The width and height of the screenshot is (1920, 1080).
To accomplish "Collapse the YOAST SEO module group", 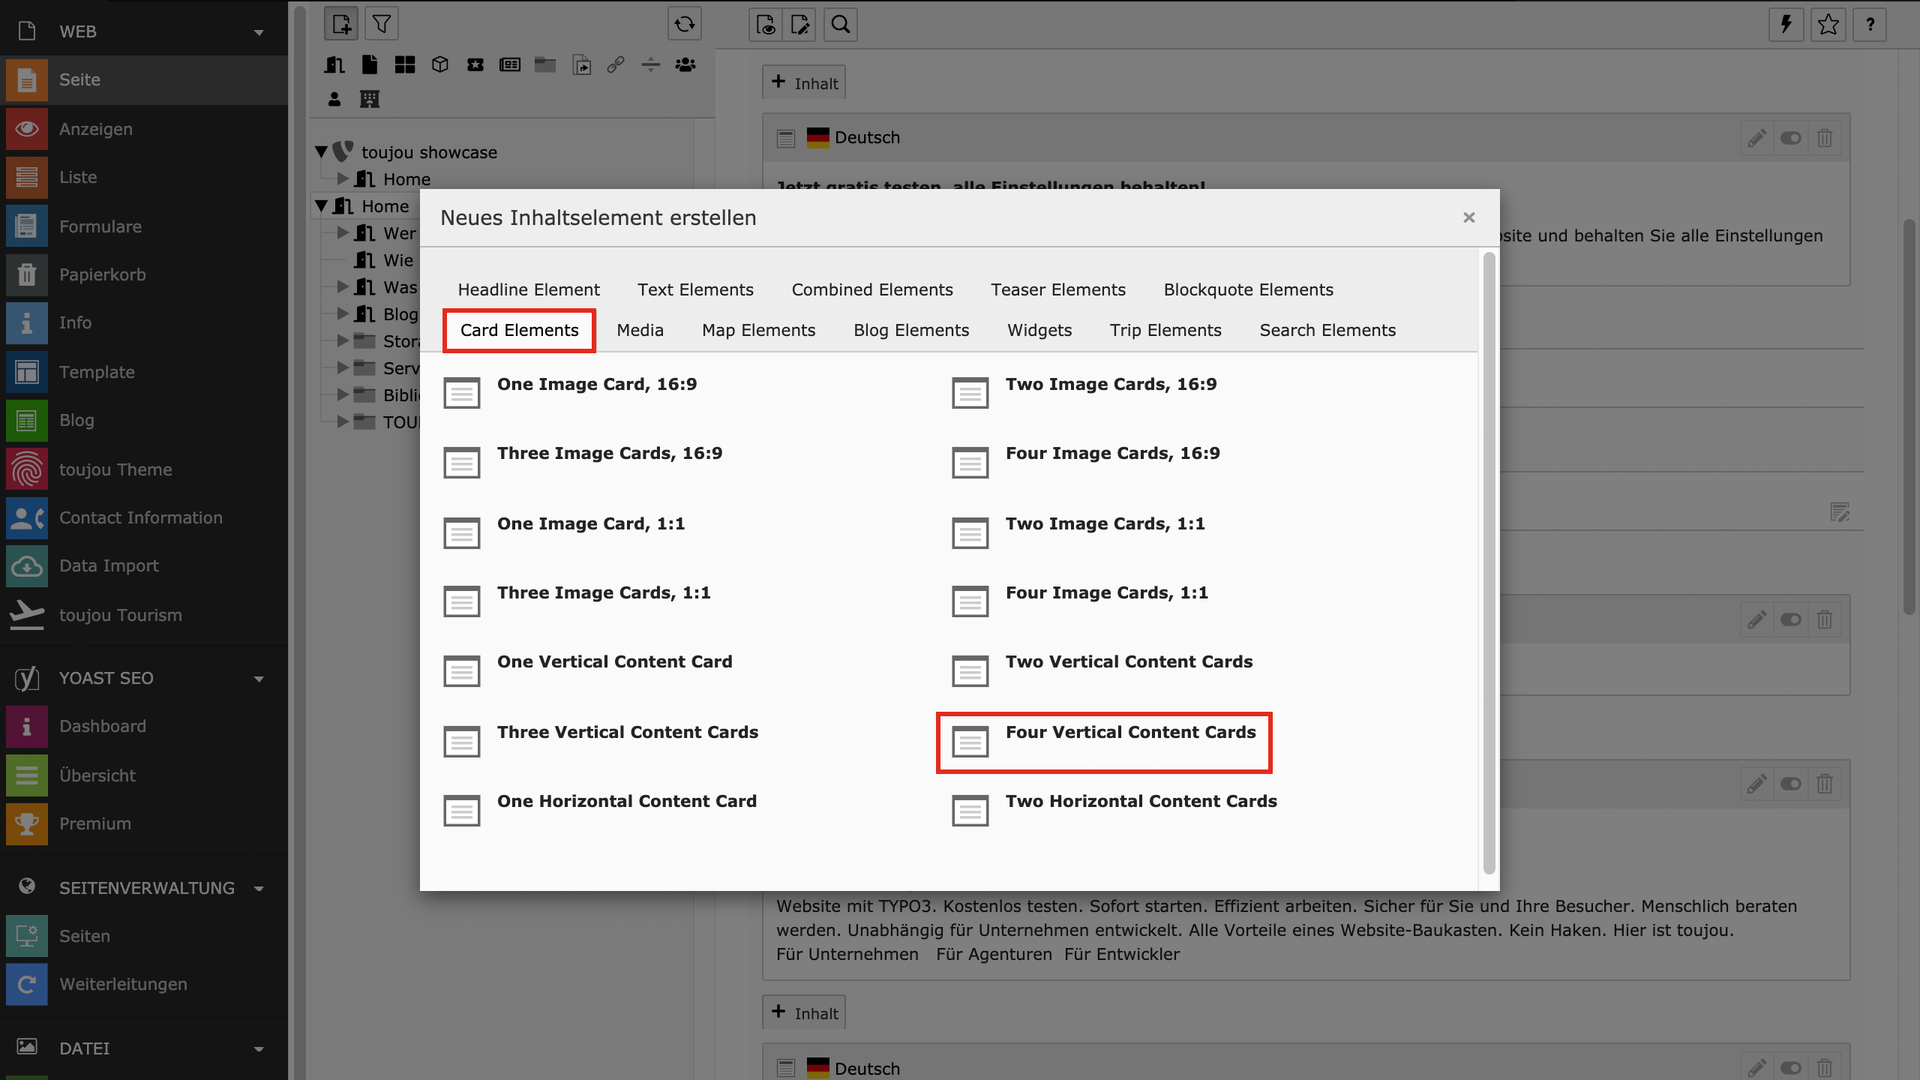I will tap(259, 679).
